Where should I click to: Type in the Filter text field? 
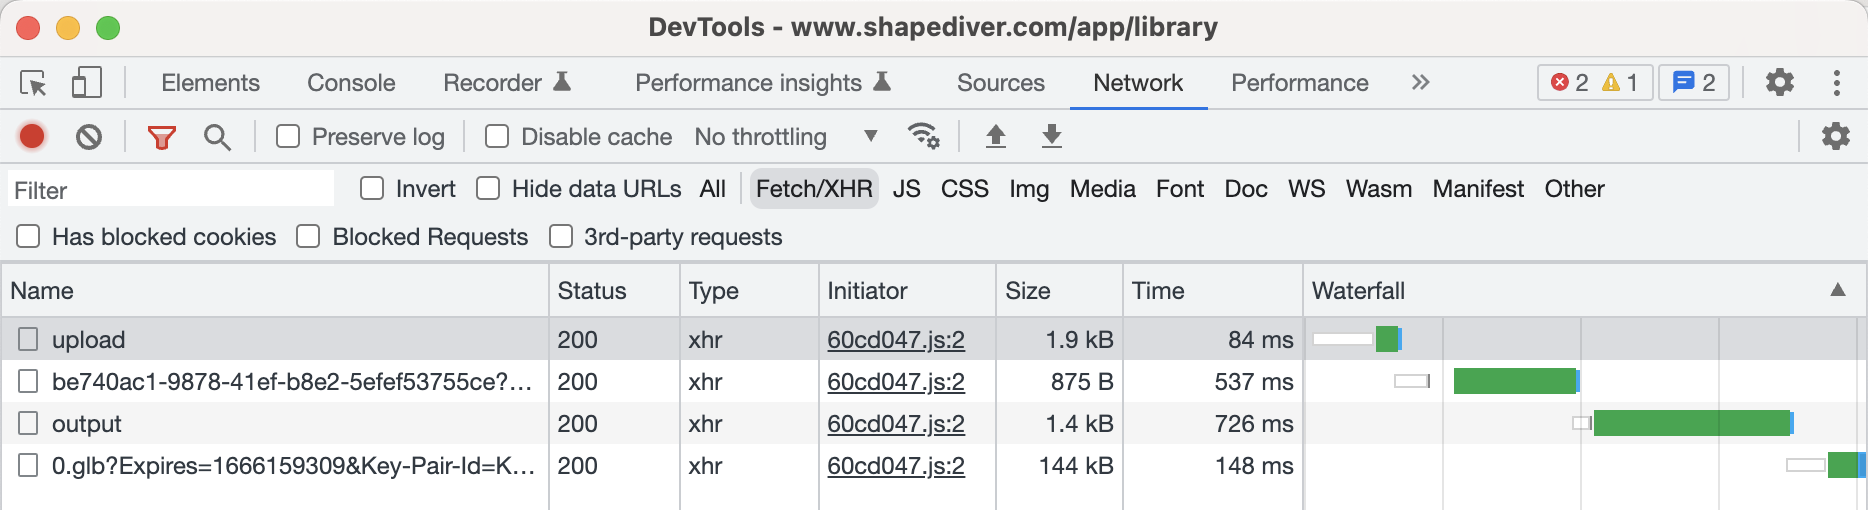click(x=172, y=190)
